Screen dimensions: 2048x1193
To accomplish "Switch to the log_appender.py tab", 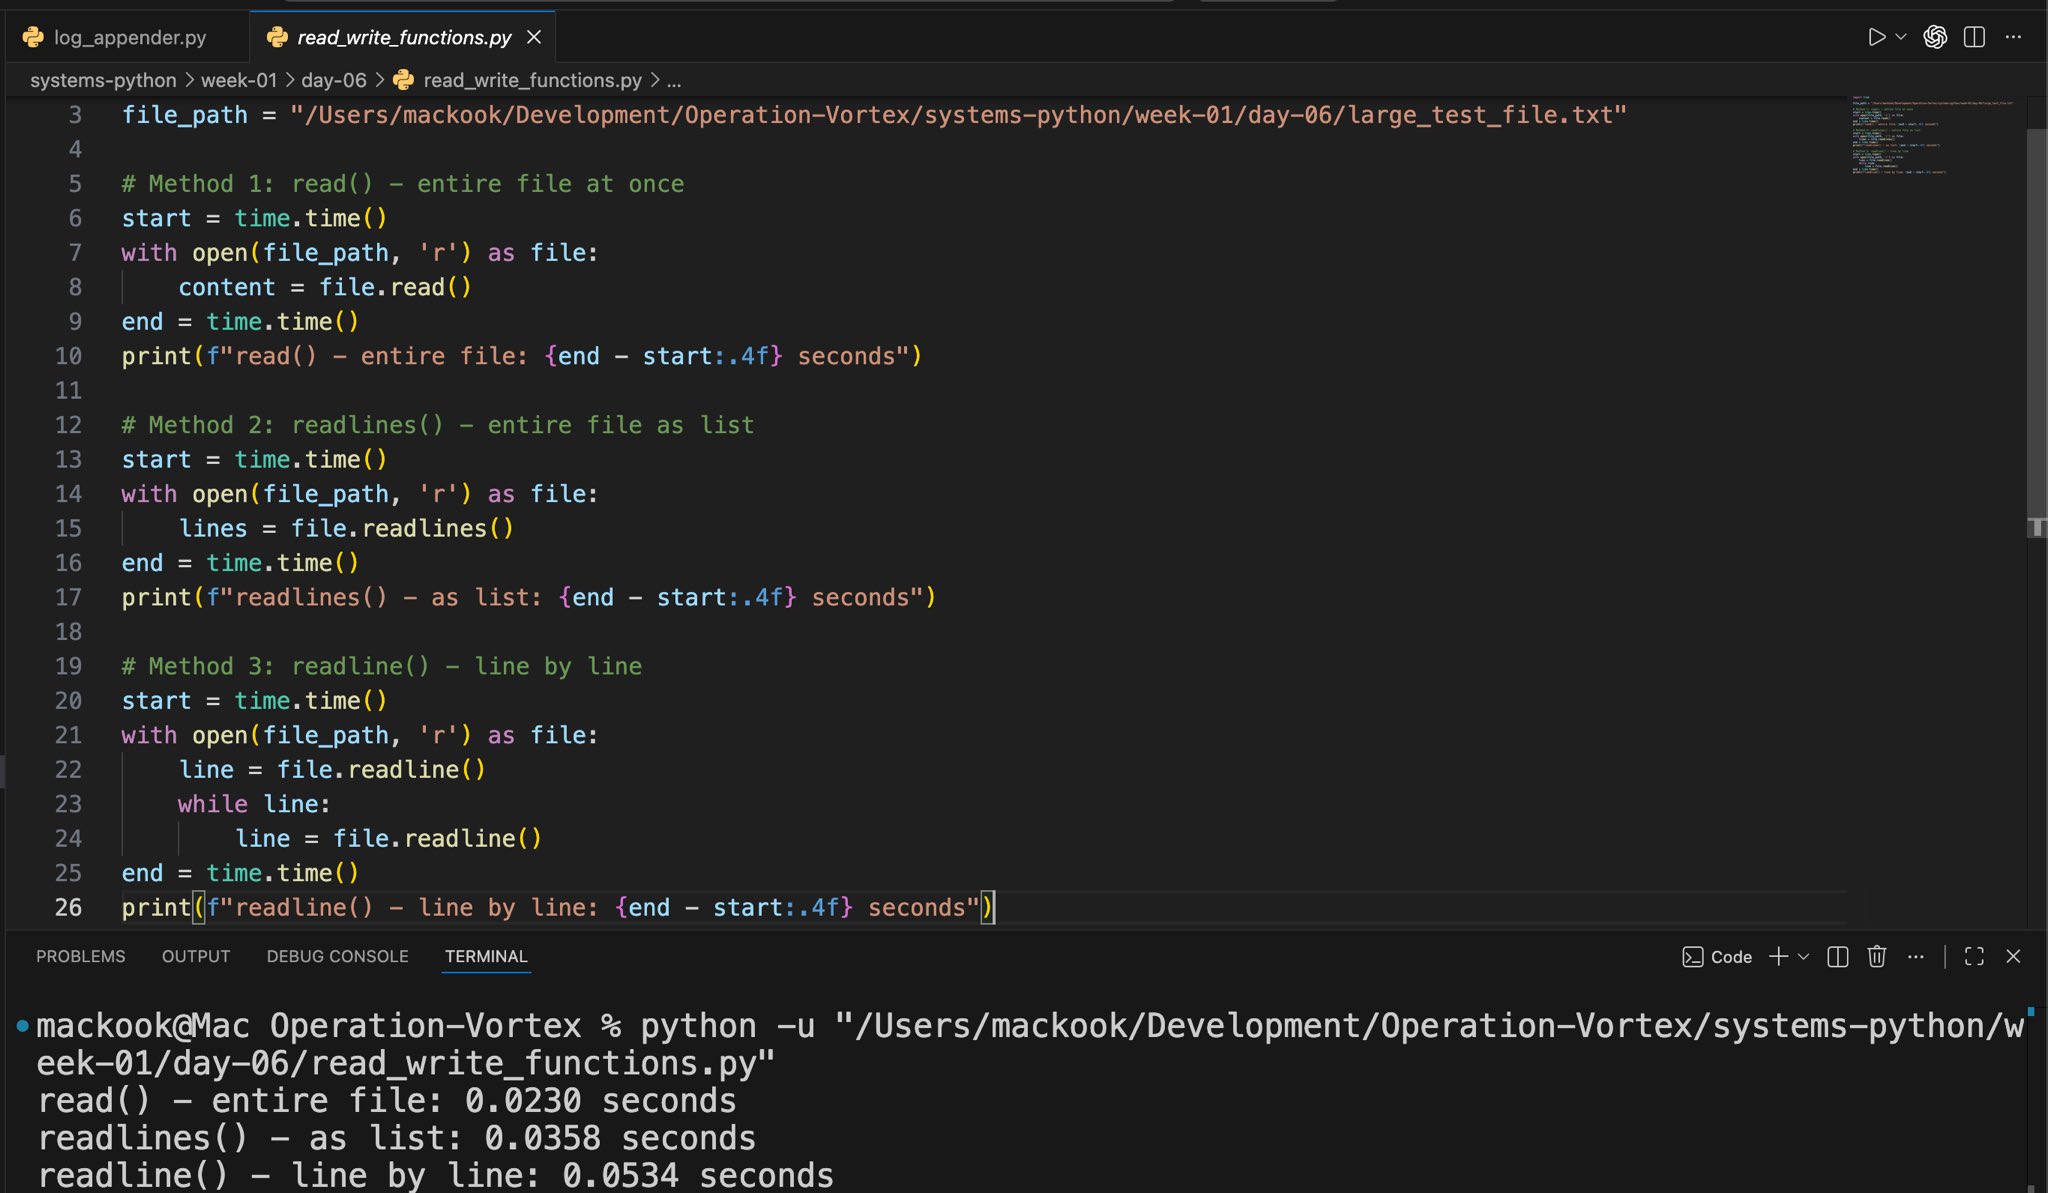I will pyautogui.click(x=129, y=37).
